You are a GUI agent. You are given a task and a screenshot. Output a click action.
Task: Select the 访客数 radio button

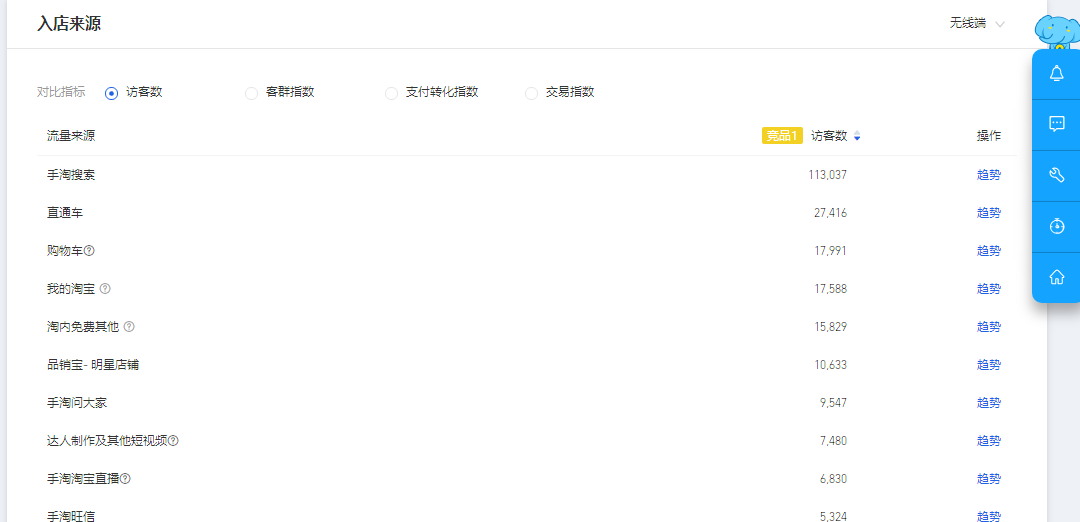point(112,93)
